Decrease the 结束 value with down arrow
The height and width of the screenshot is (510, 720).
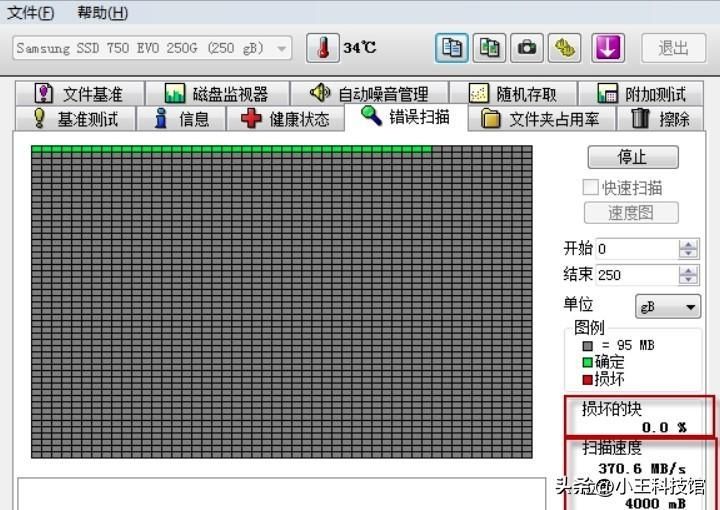point(688,280)
